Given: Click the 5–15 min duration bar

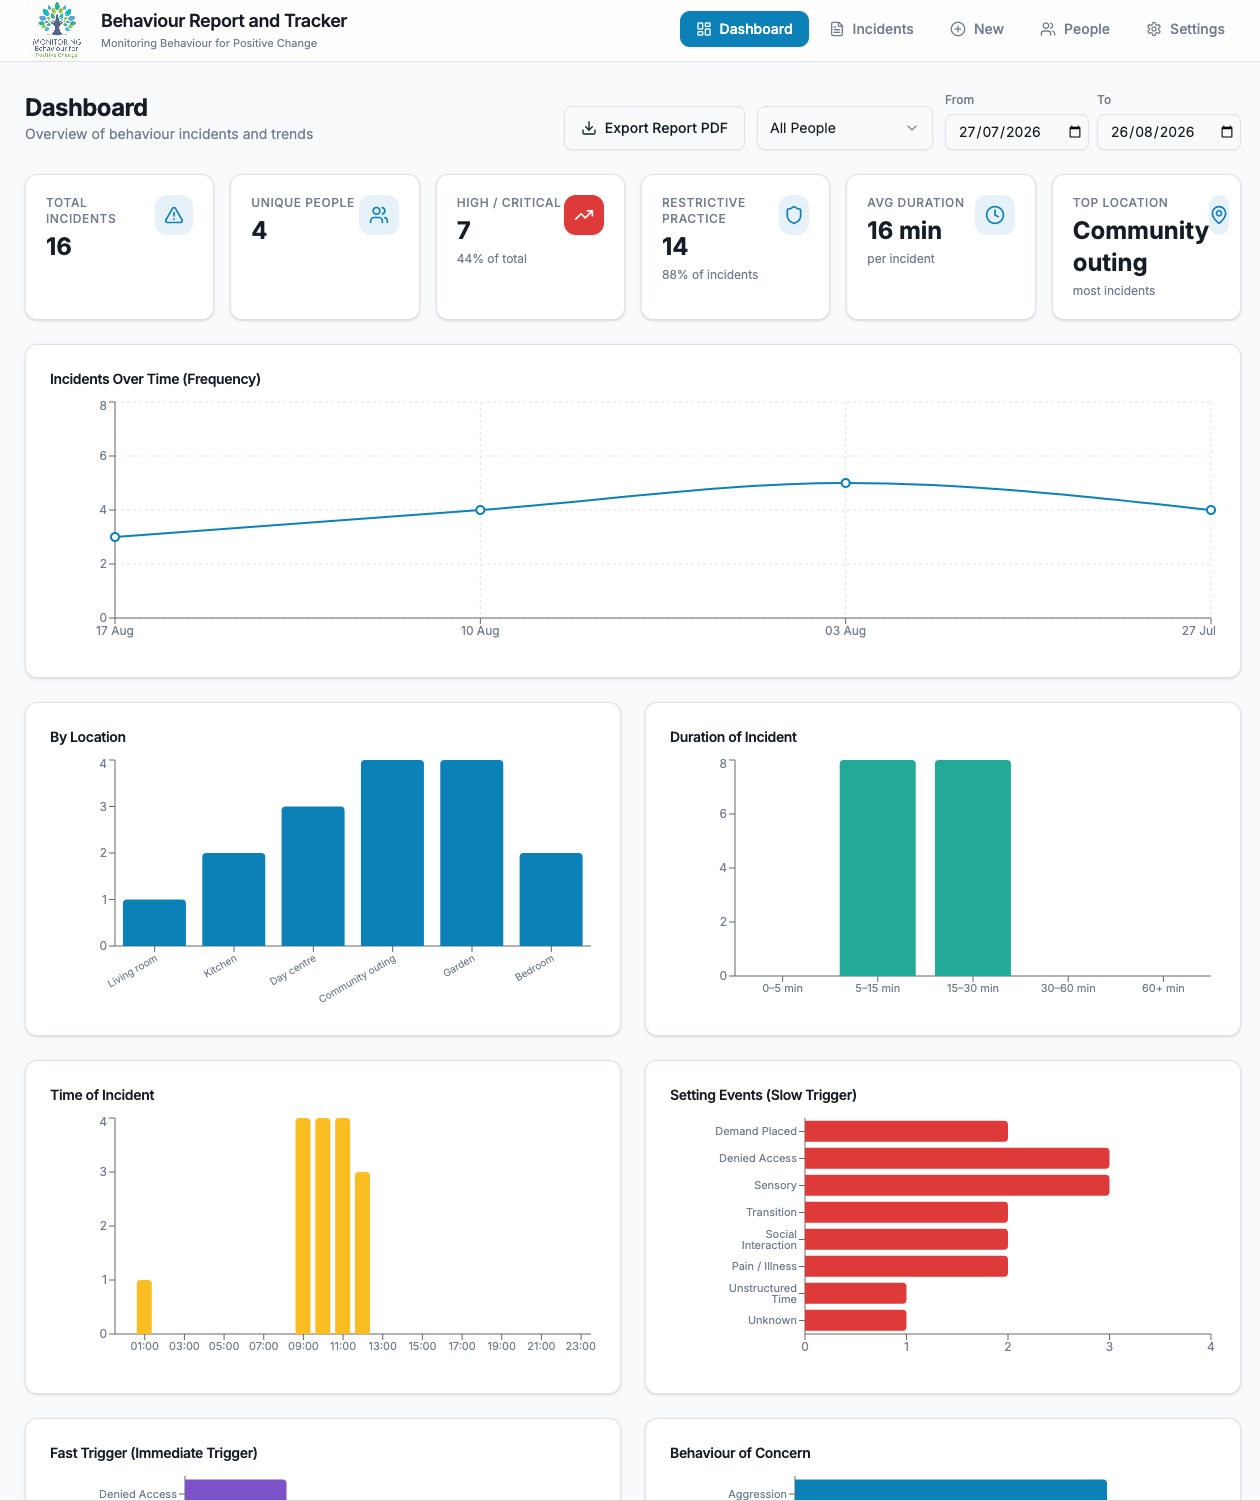Looking at the screenshot, I should point(878,868).
